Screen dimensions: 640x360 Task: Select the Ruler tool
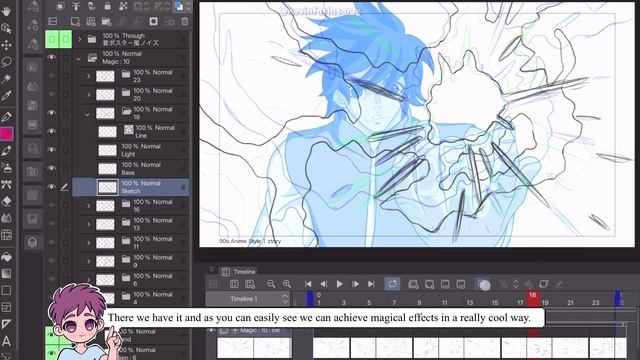click(x=6, y=324)
